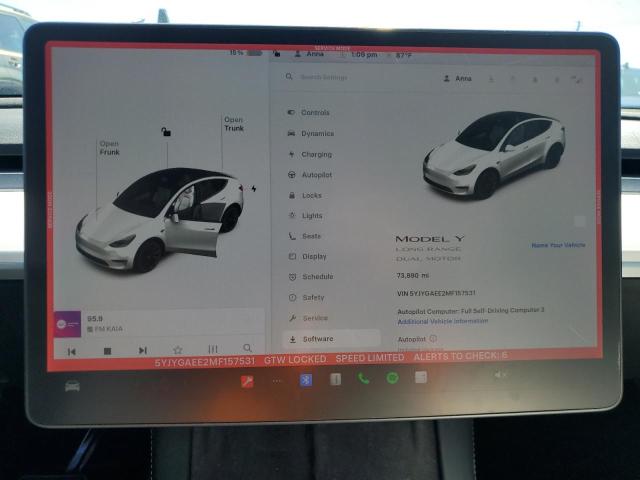Tap the car icon in the bottom-left corner
Screen dimensions: 640x480
click(x=72, y=386)
